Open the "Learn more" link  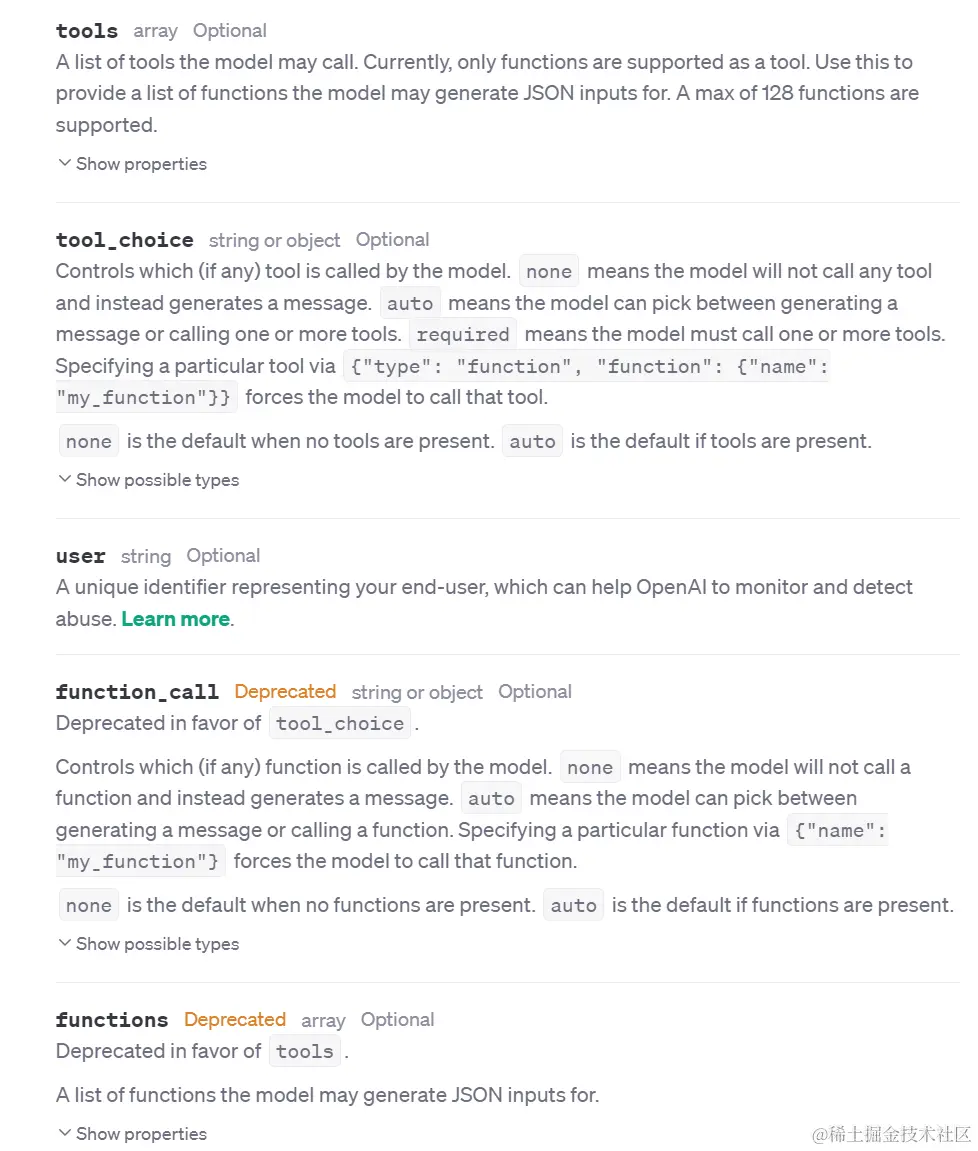[175, 619]
